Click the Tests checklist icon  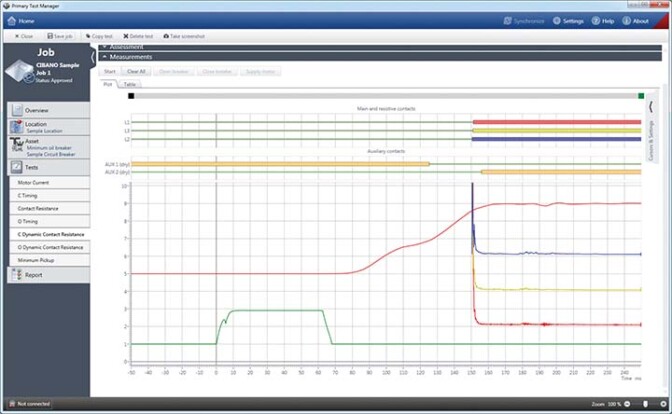click(17, 167)
